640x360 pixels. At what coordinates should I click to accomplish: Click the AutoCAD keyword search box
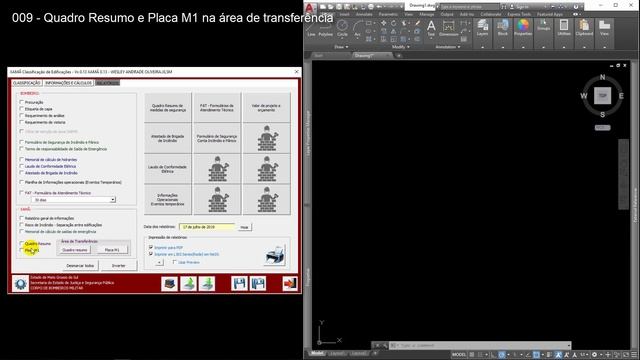point(469,7)
